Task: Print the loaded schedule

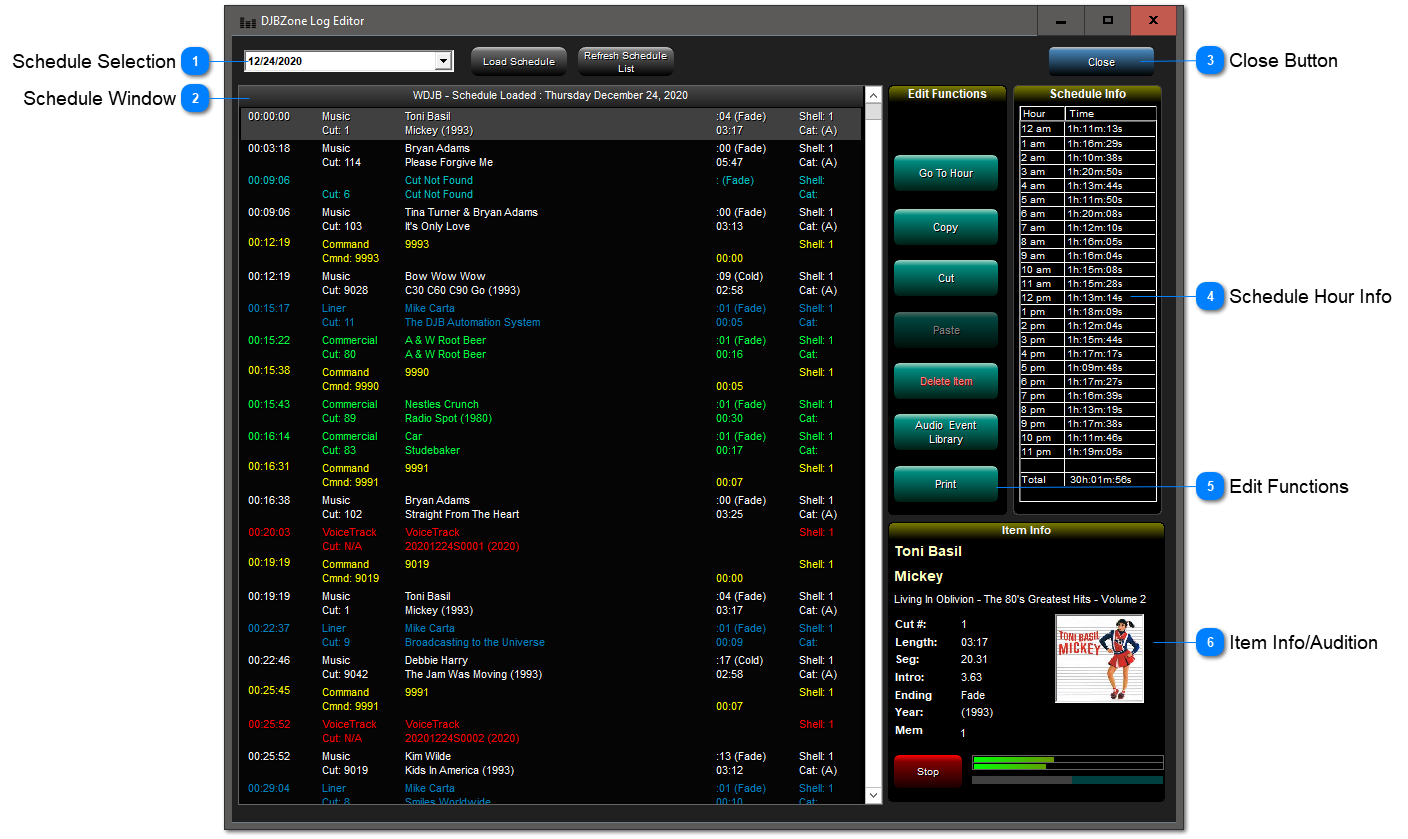Action: 946,484
